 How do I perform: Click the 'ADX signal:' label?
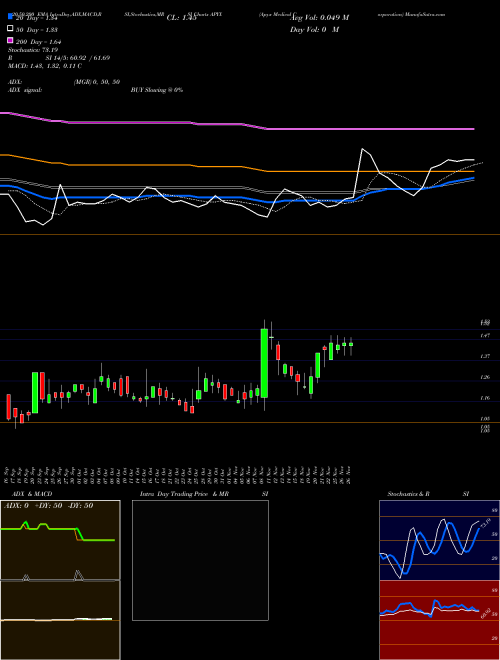pos(25,90)
